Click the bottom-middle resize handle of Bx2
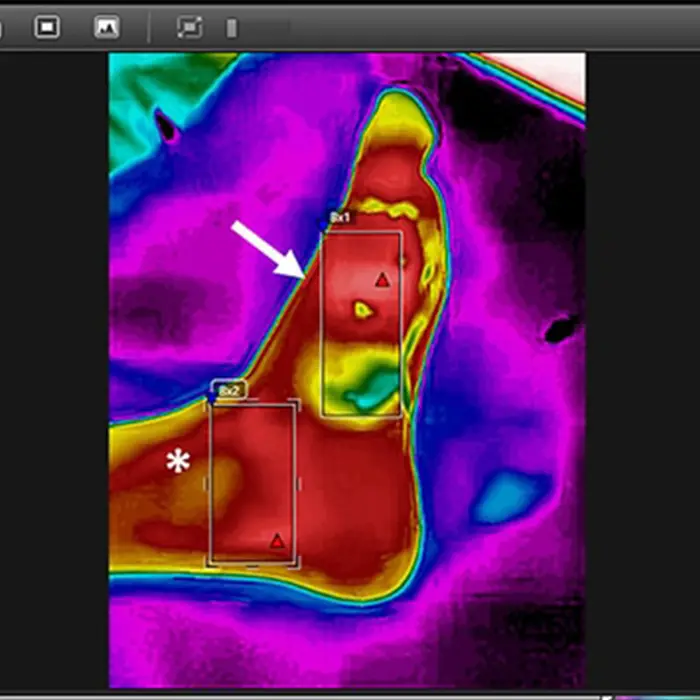The image size is (700, 700). pos(253,565)
